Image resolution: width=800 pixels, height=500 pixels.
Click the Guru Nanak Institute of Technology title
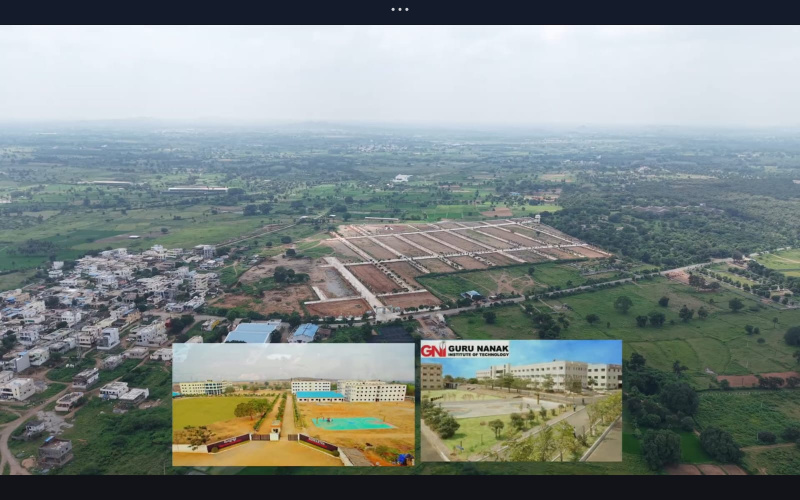[478, 350]
